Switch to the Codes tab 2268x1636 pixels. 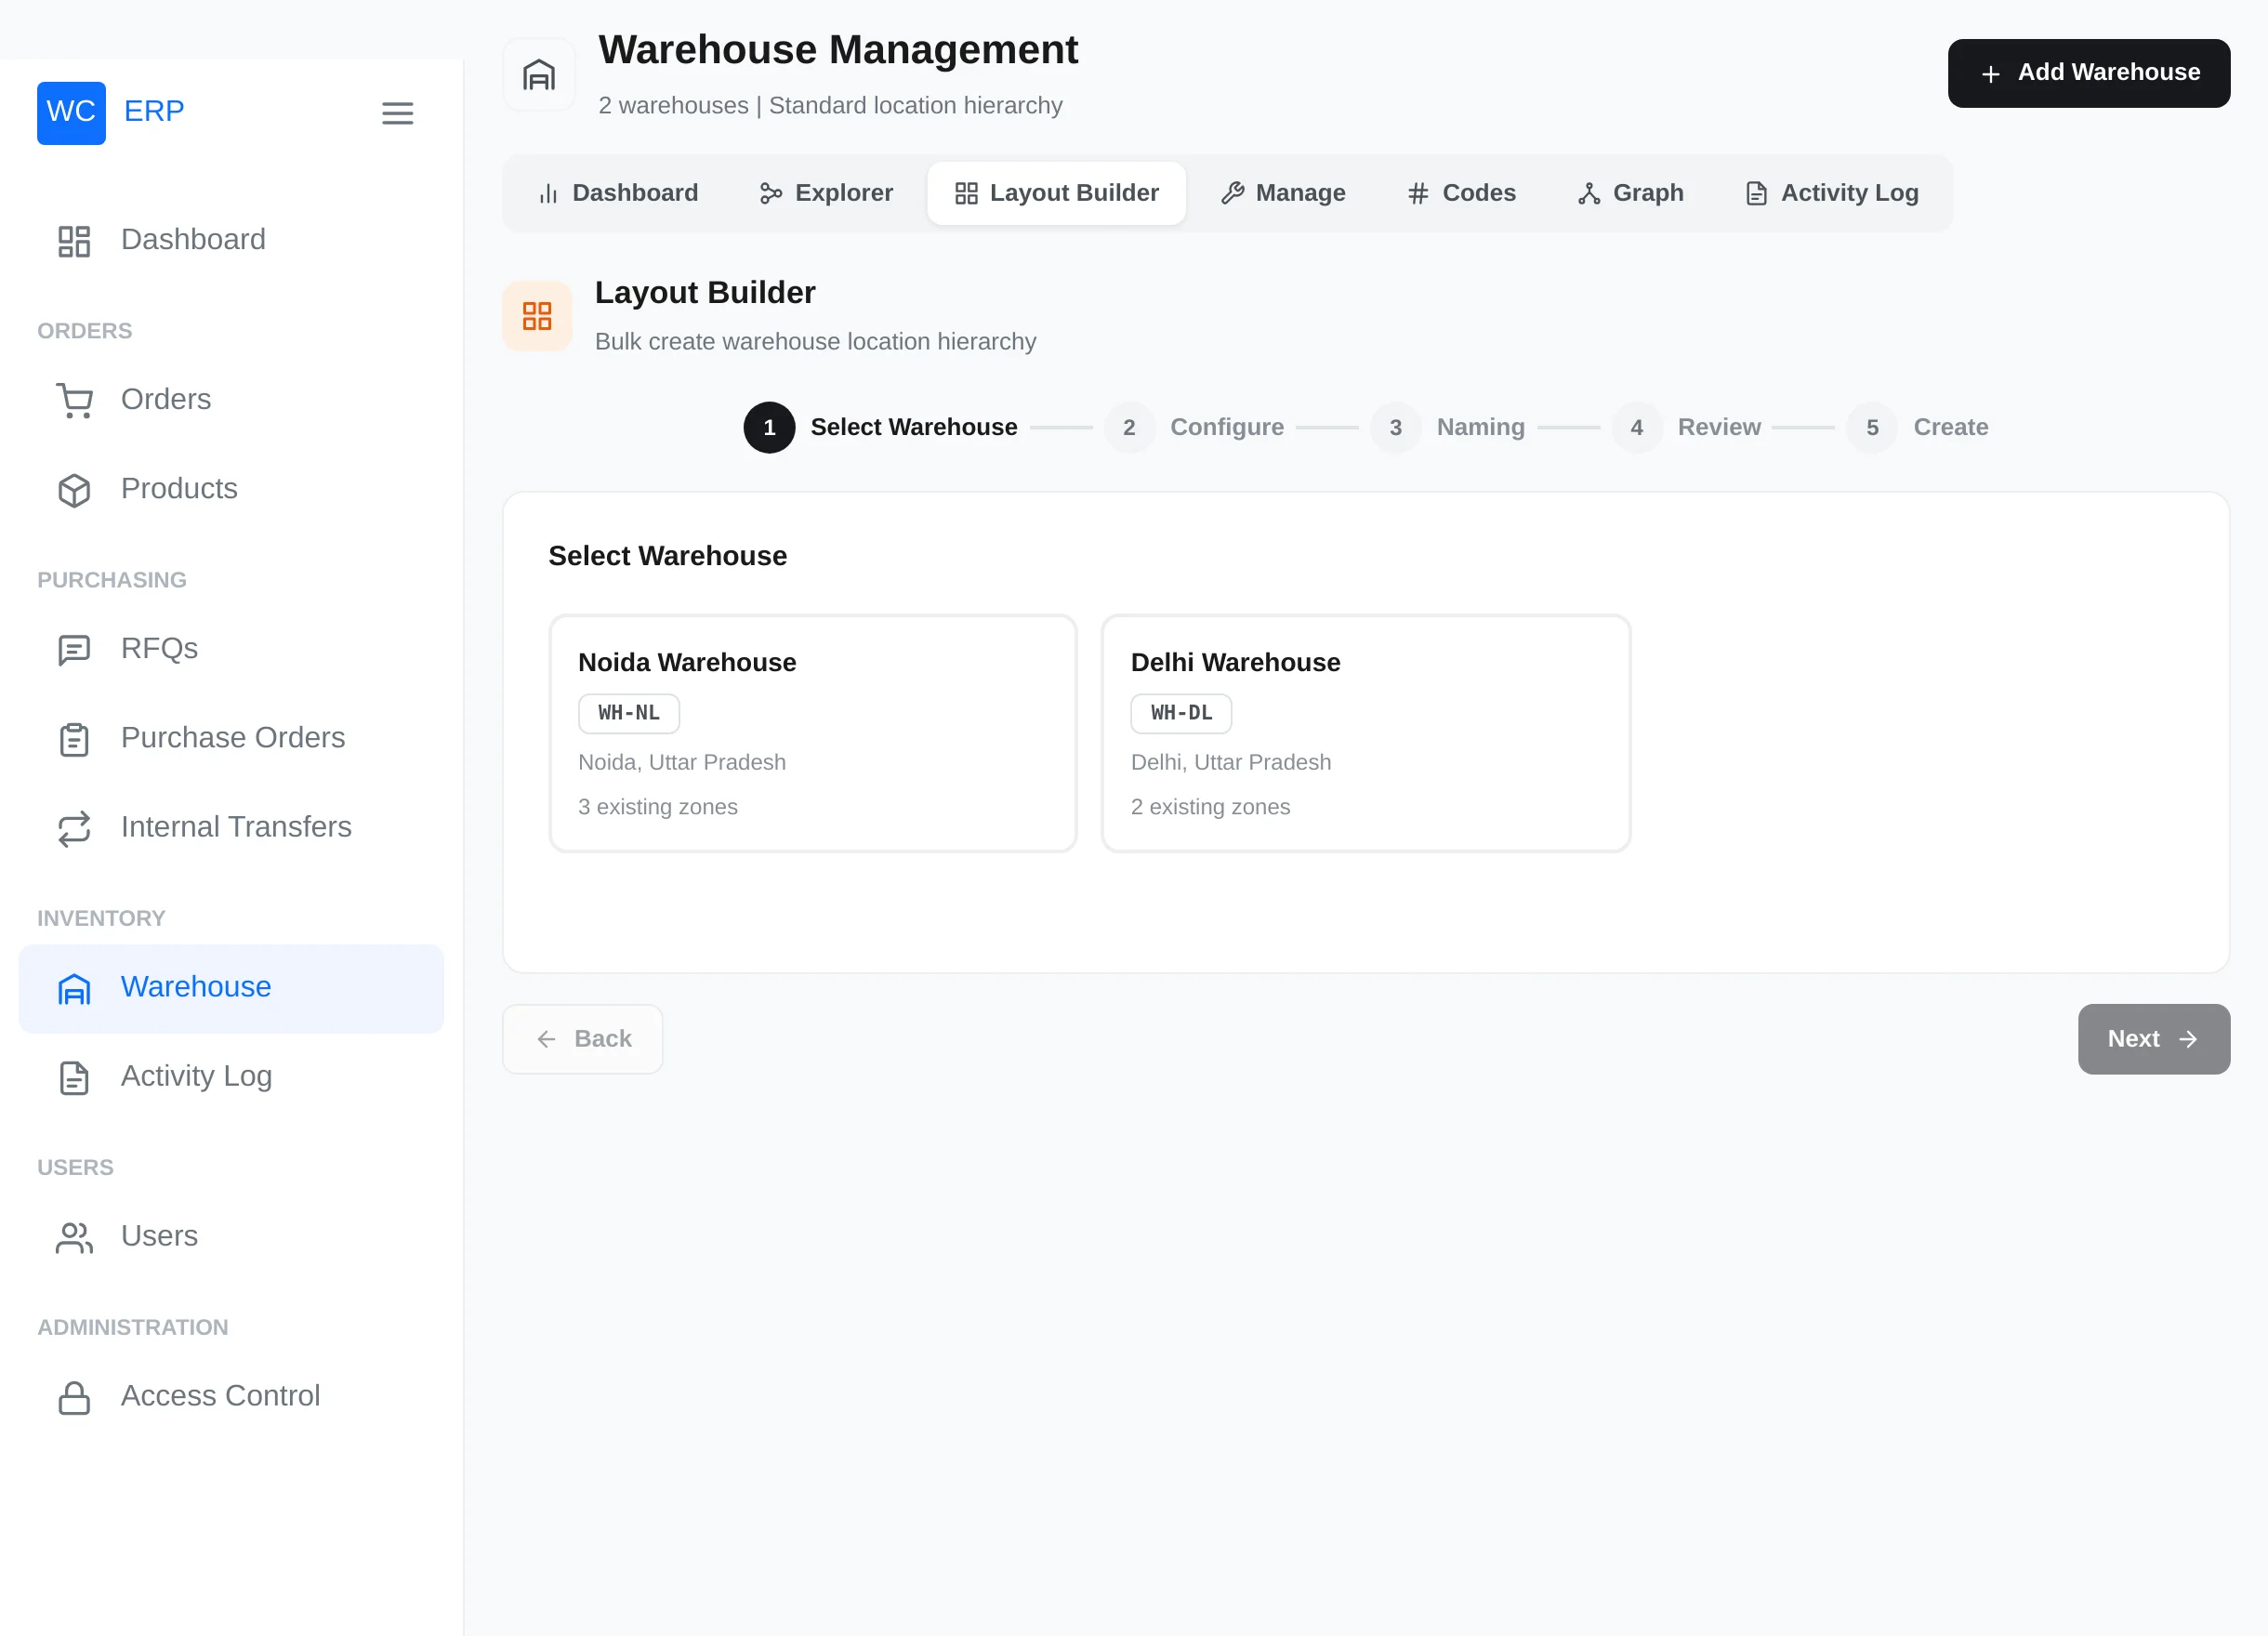[x=1461, y=193]
